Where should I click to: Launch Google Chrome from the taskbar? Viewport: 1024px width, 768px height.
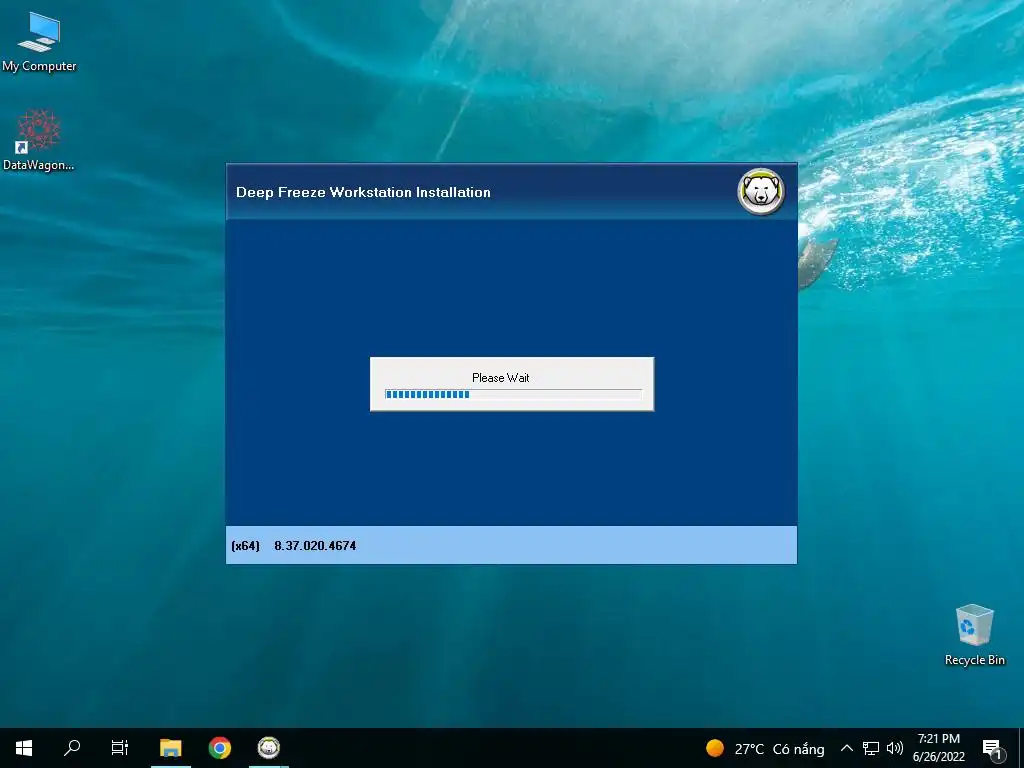(219, 748)
